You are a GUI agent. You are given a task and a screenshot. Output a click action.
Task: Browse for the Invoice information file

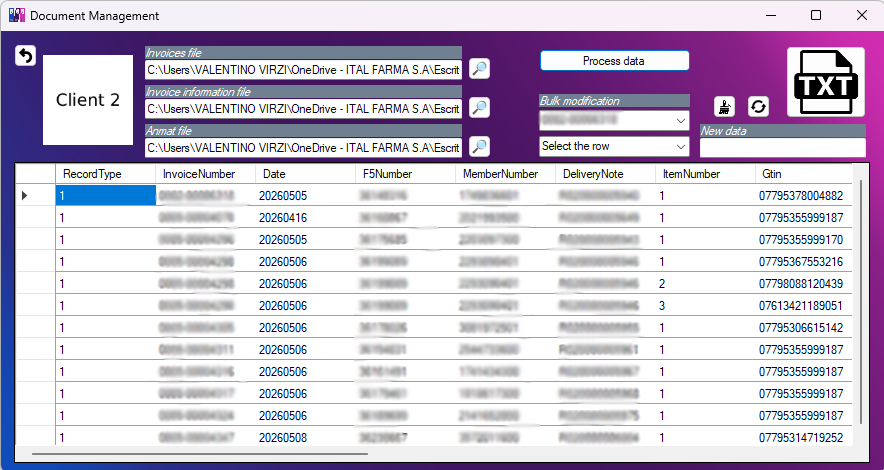pyautogui.click(x=479, y=108)
